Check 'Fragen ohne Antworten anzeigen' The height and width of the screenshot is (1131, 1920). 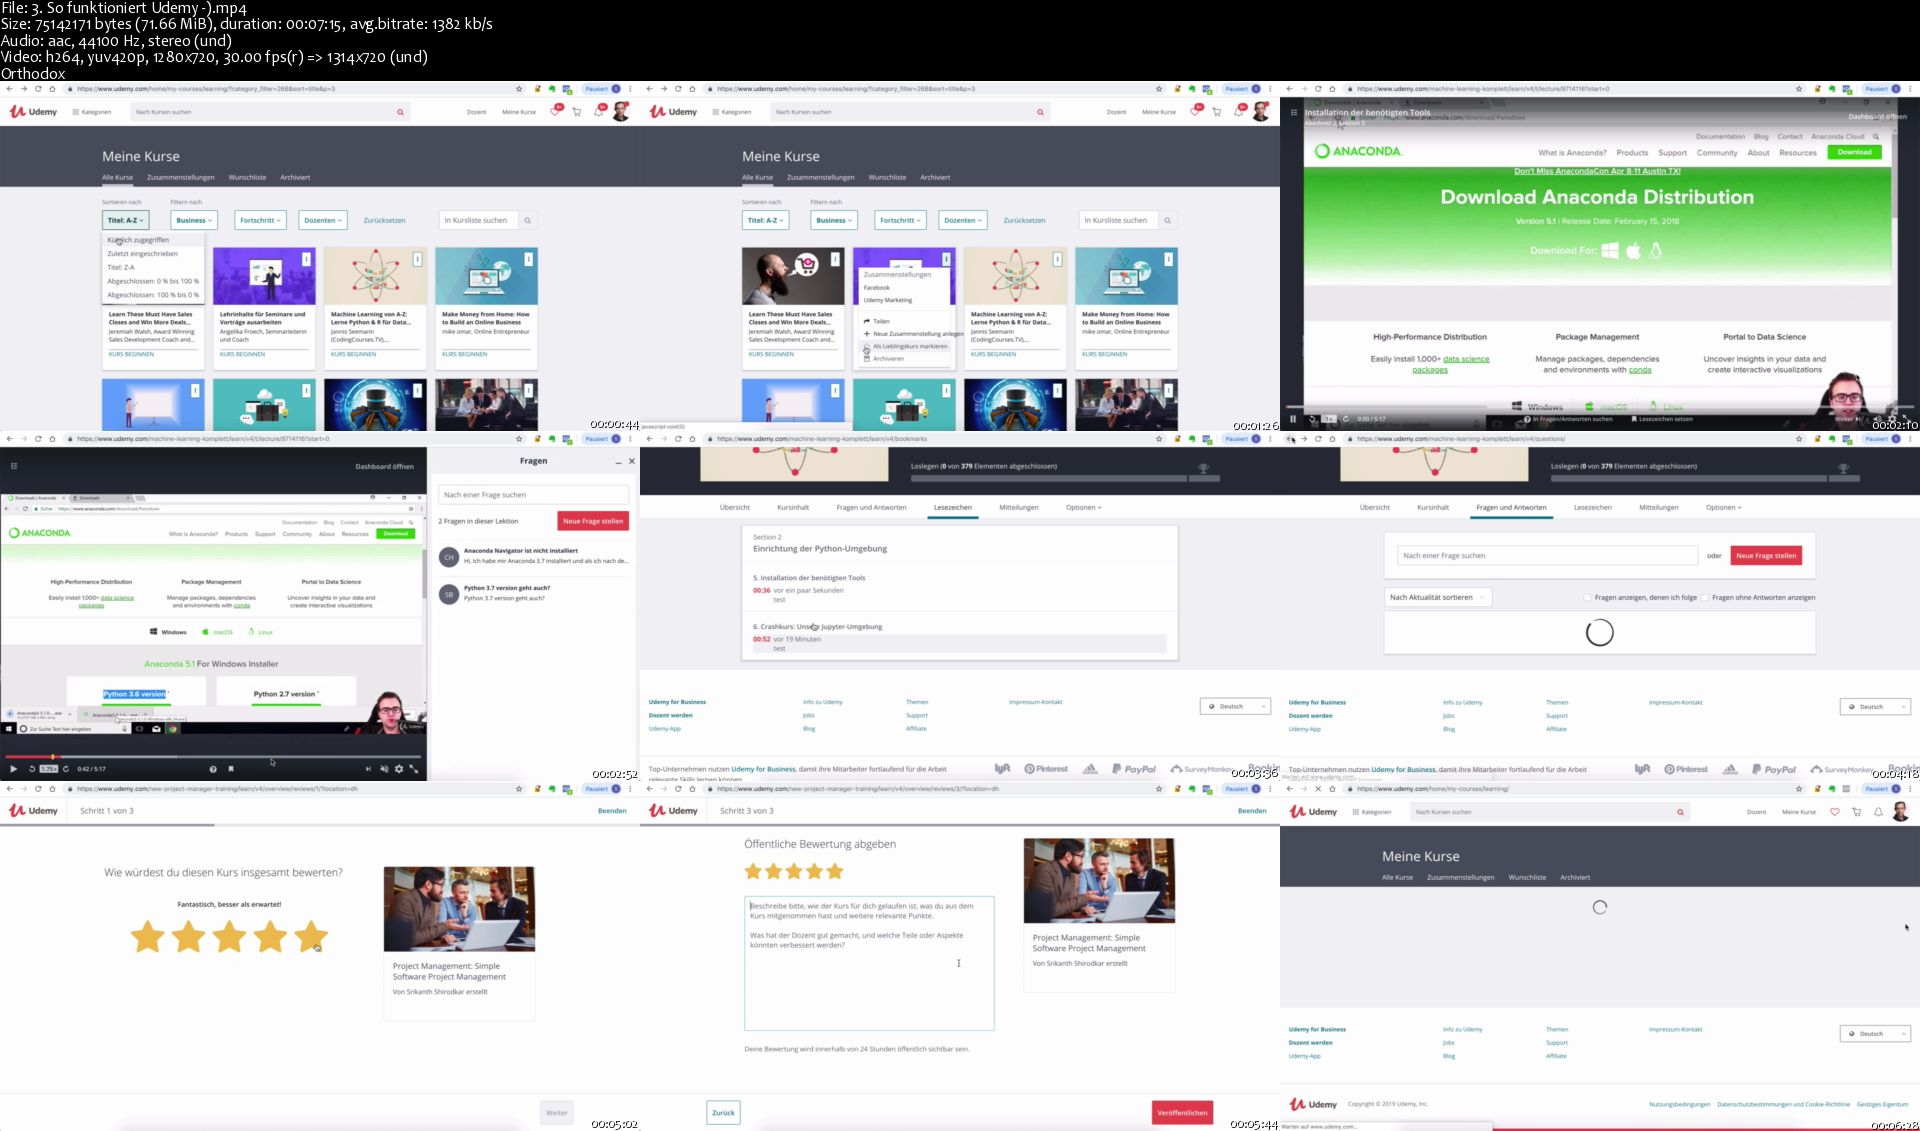tap(1705, 598)
